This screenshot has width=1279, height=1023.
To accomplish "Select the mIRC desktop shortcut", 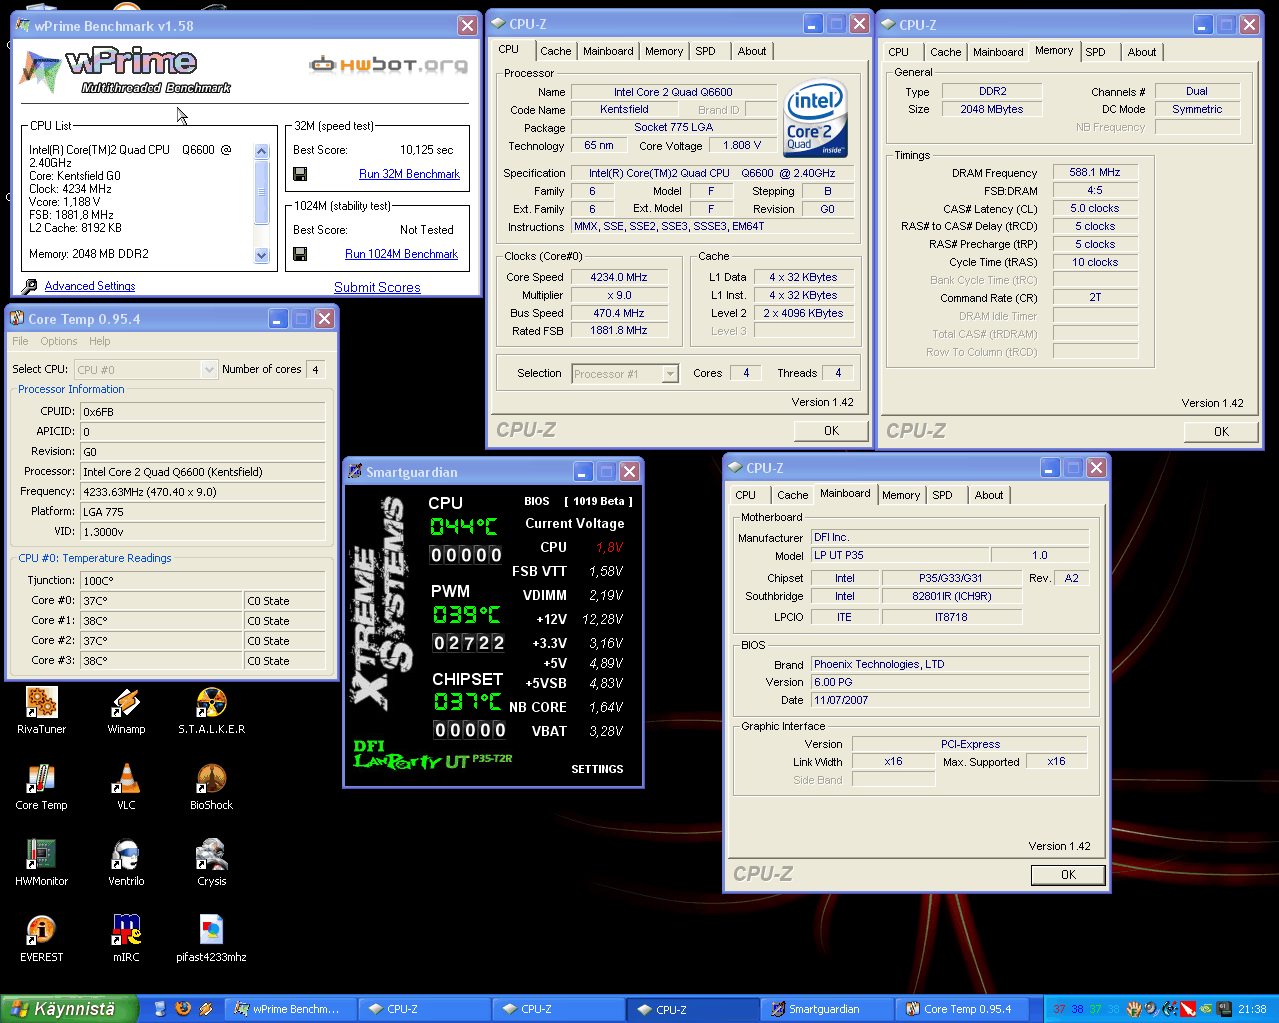I will pos(126,930).
